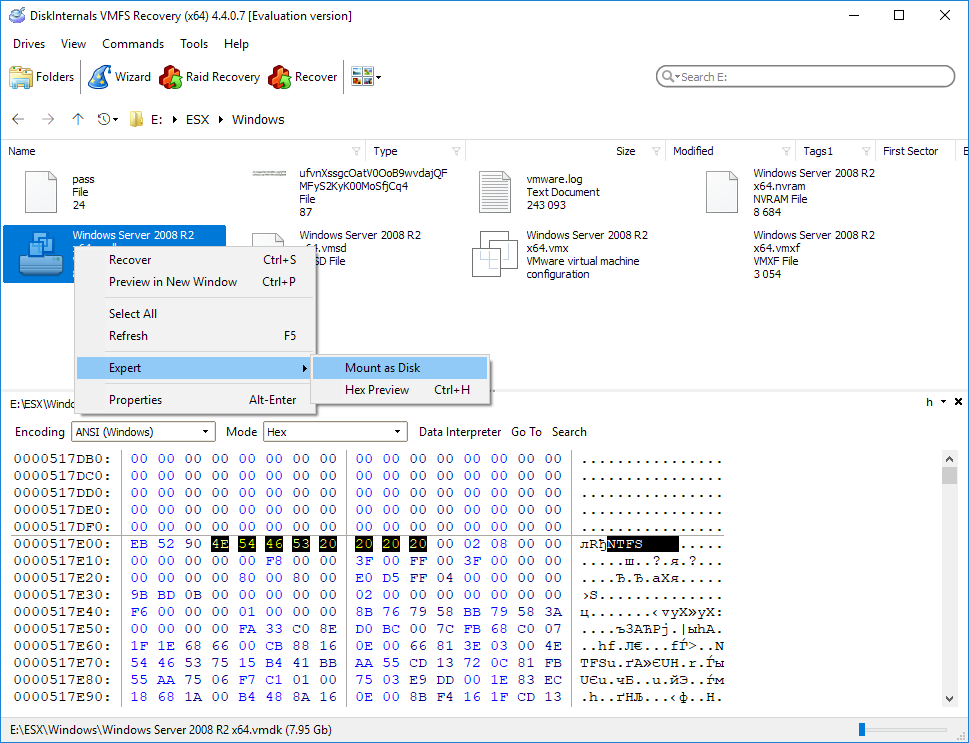Image resolution: width=969 pixels, height=743 pixels.
Task: Choose Preview in New Window
Action: 195,282
